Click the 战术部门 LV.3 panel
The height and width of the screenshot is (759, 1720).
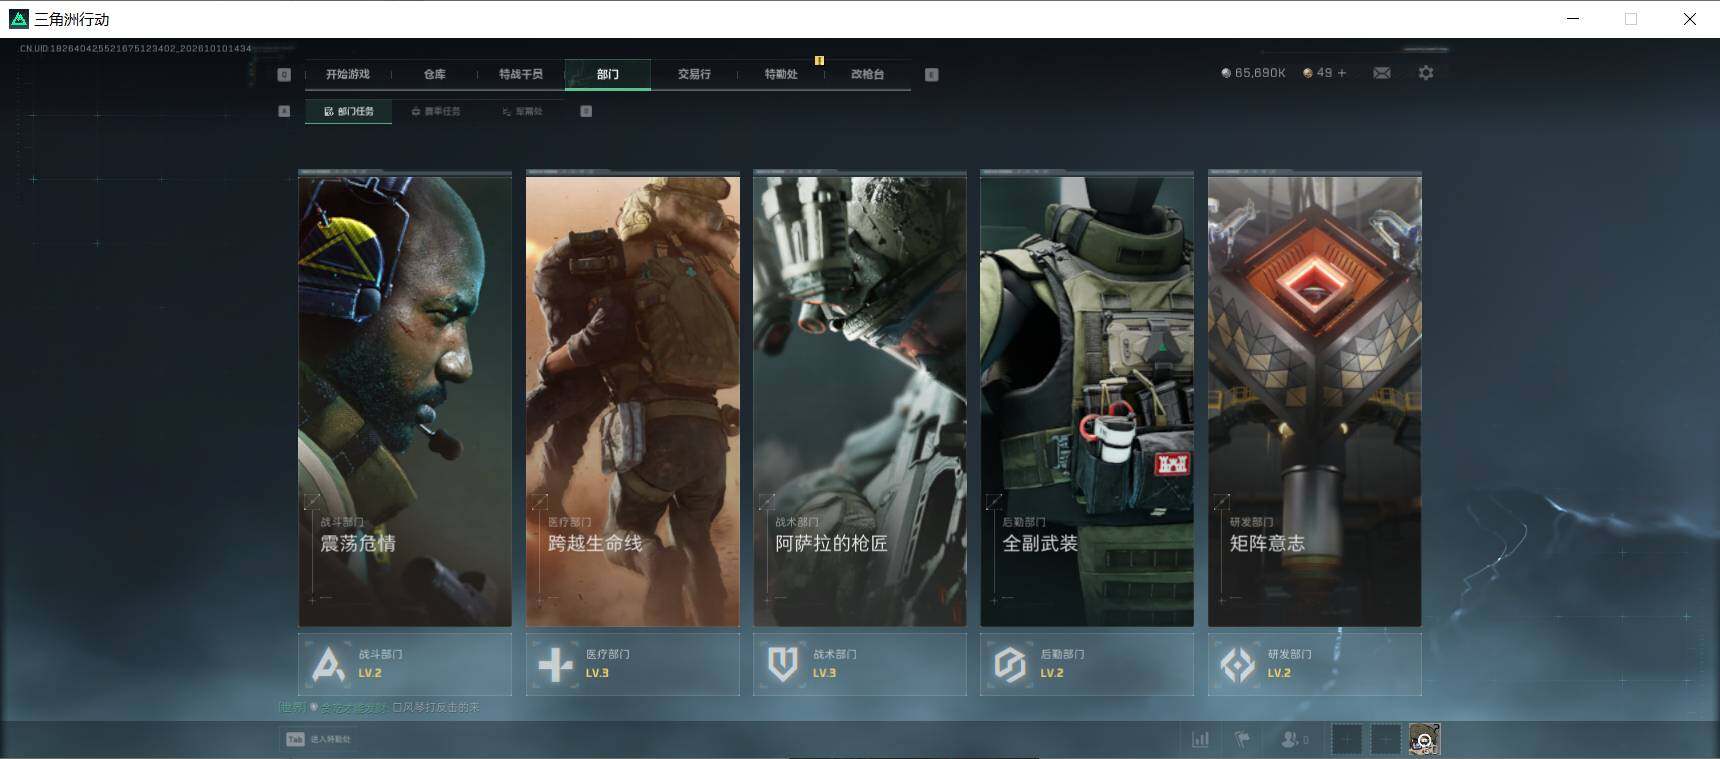click(x=860, y=664)
